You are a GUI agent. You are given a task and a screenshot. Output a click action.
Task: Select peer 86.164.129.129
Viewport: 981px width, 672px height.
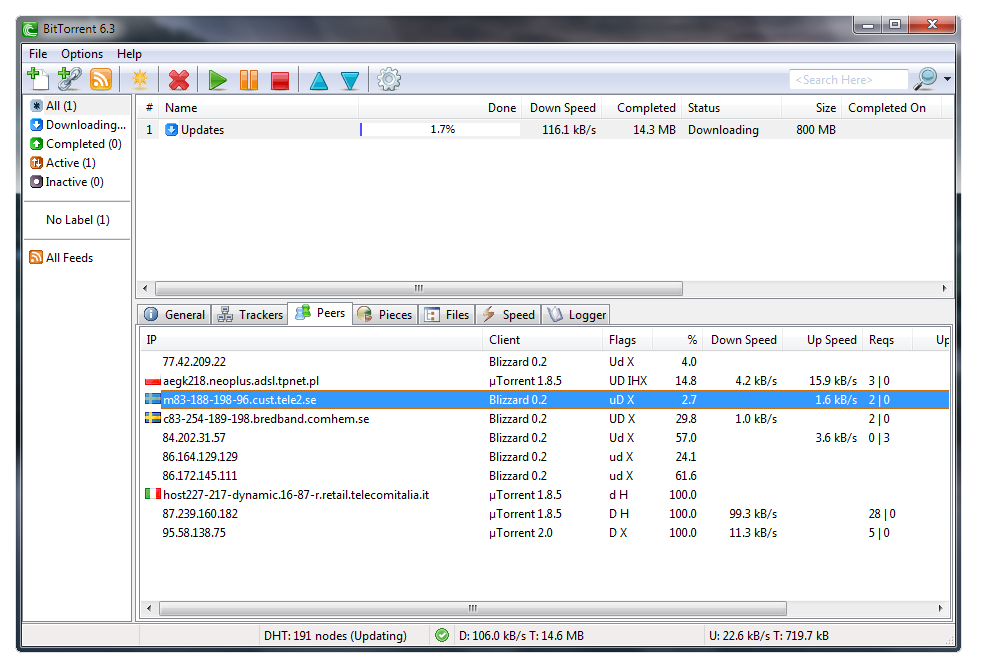[x=544, y=457]
